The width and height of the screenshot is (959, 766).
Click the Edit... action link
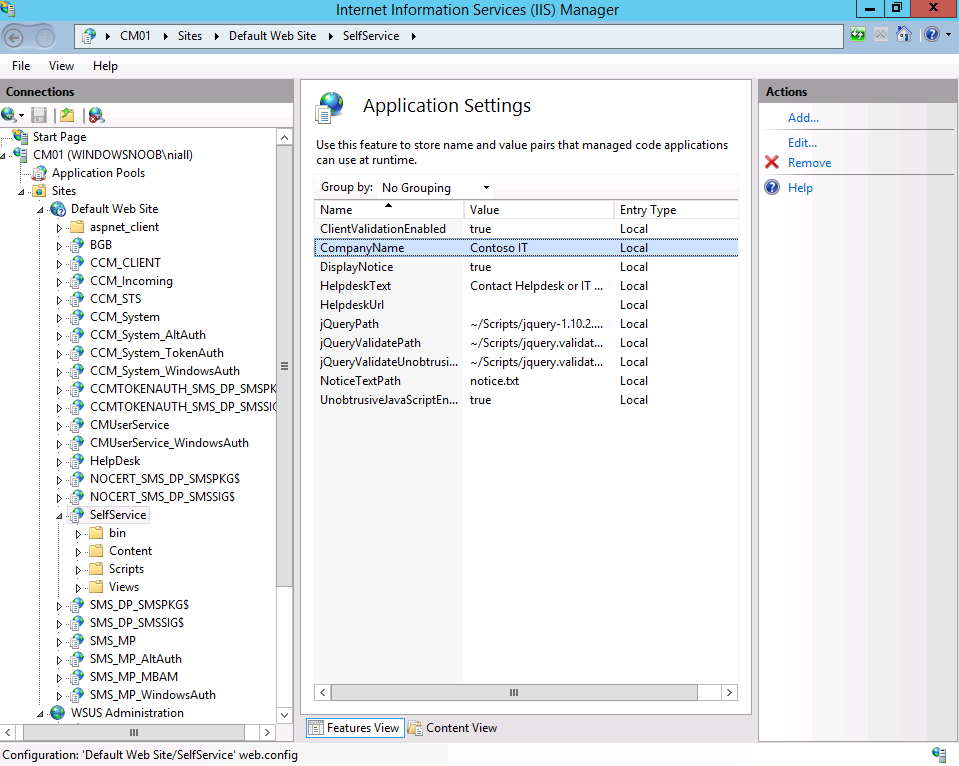click(x=802, y=143)
